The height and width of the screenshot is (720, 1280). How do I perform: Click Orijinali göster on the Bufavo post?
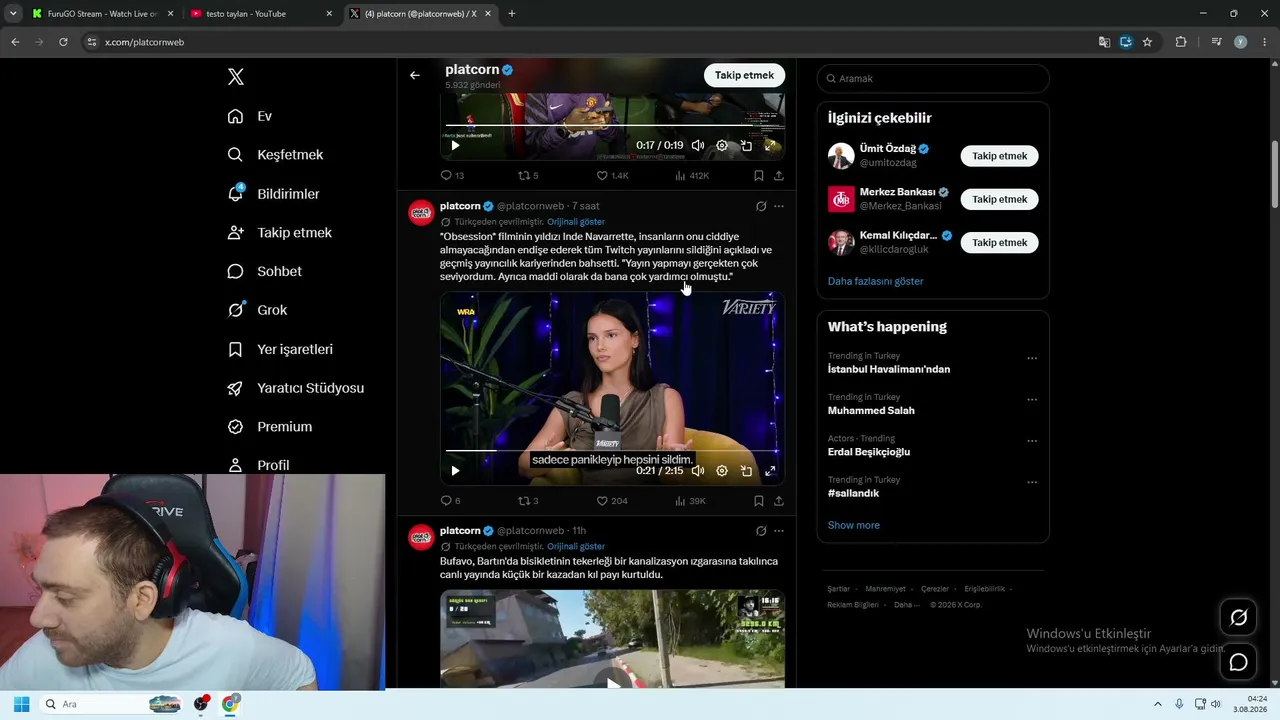576,547
